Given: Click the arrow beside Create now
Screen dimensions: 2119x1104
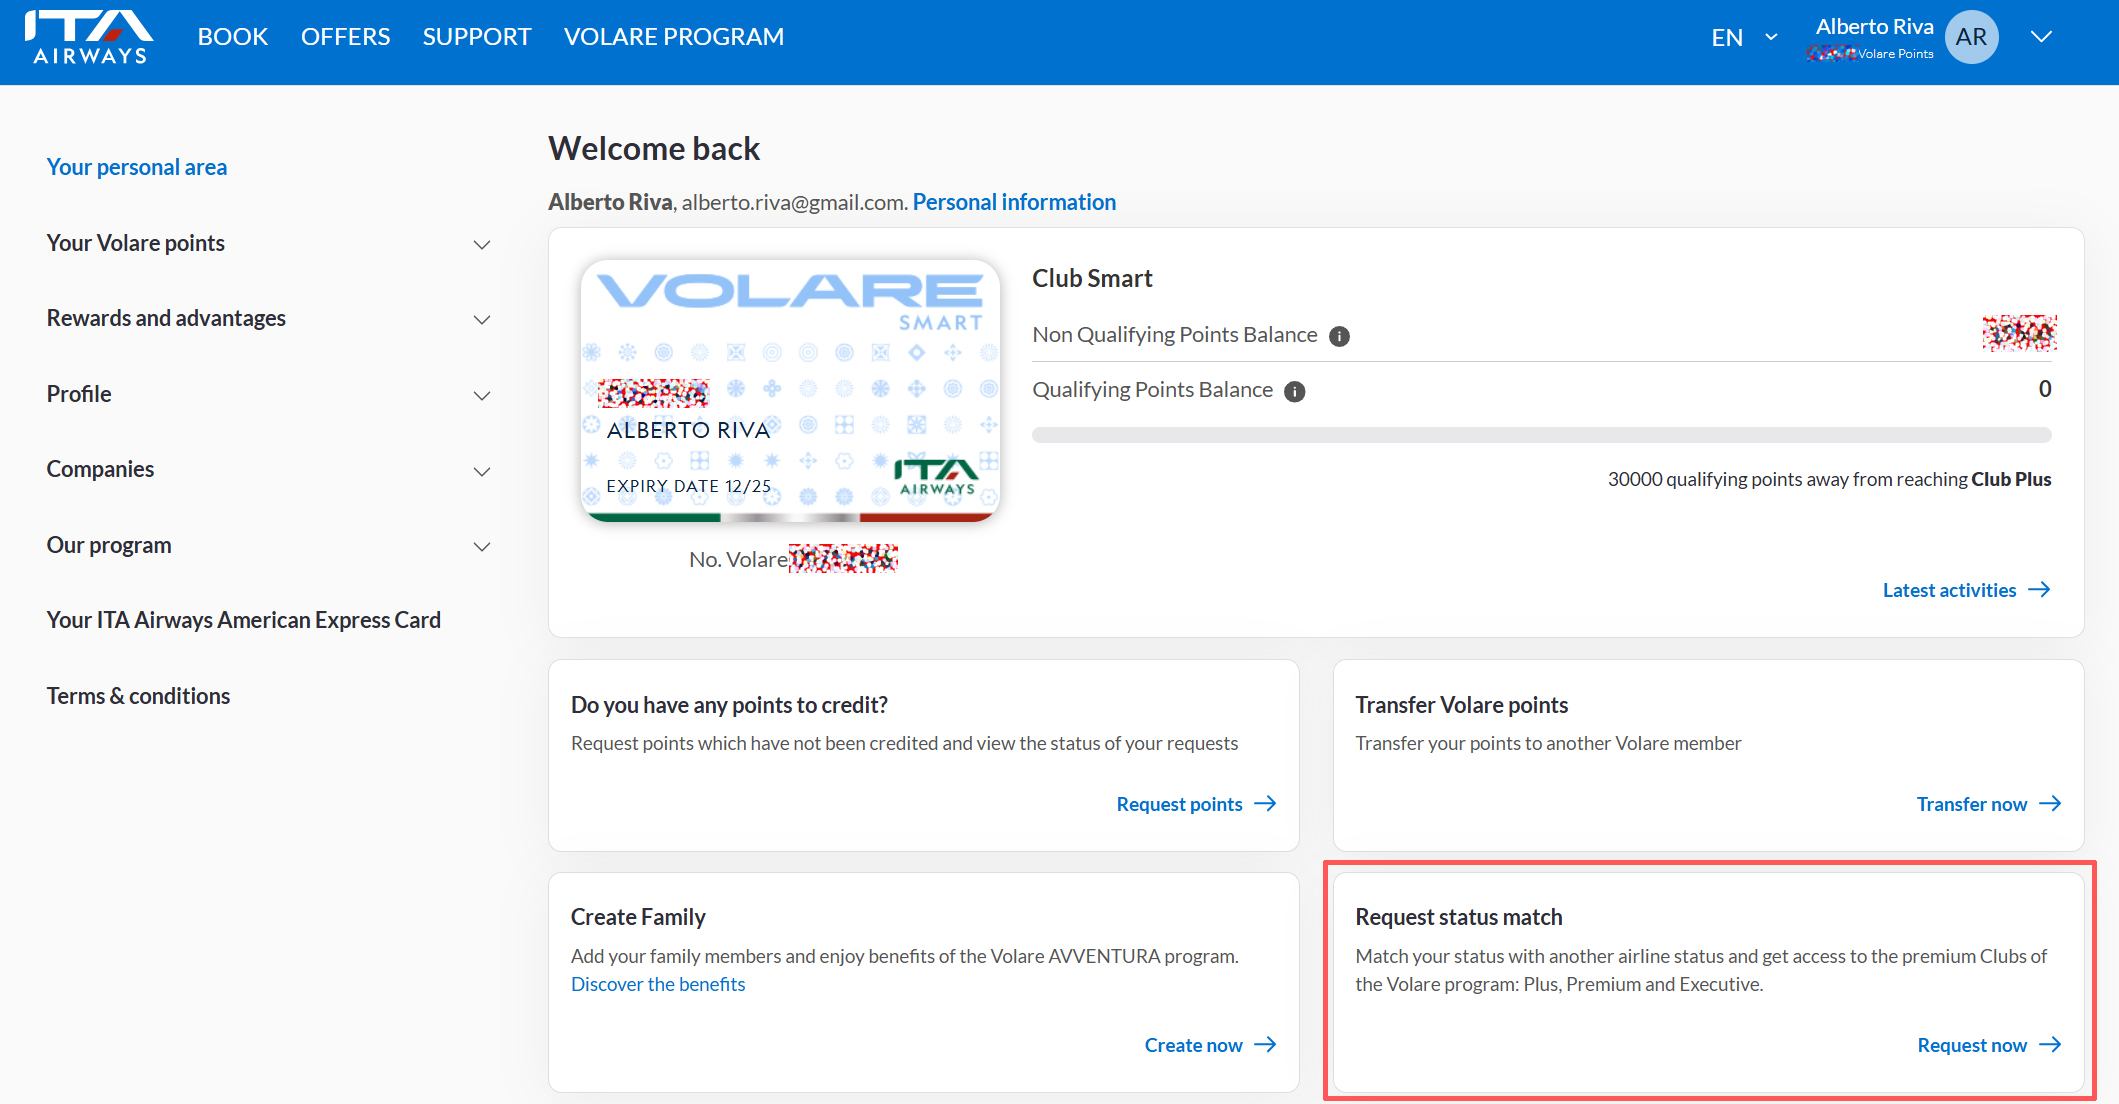Looking at the screenshot, I should tap(1265, 1045).
